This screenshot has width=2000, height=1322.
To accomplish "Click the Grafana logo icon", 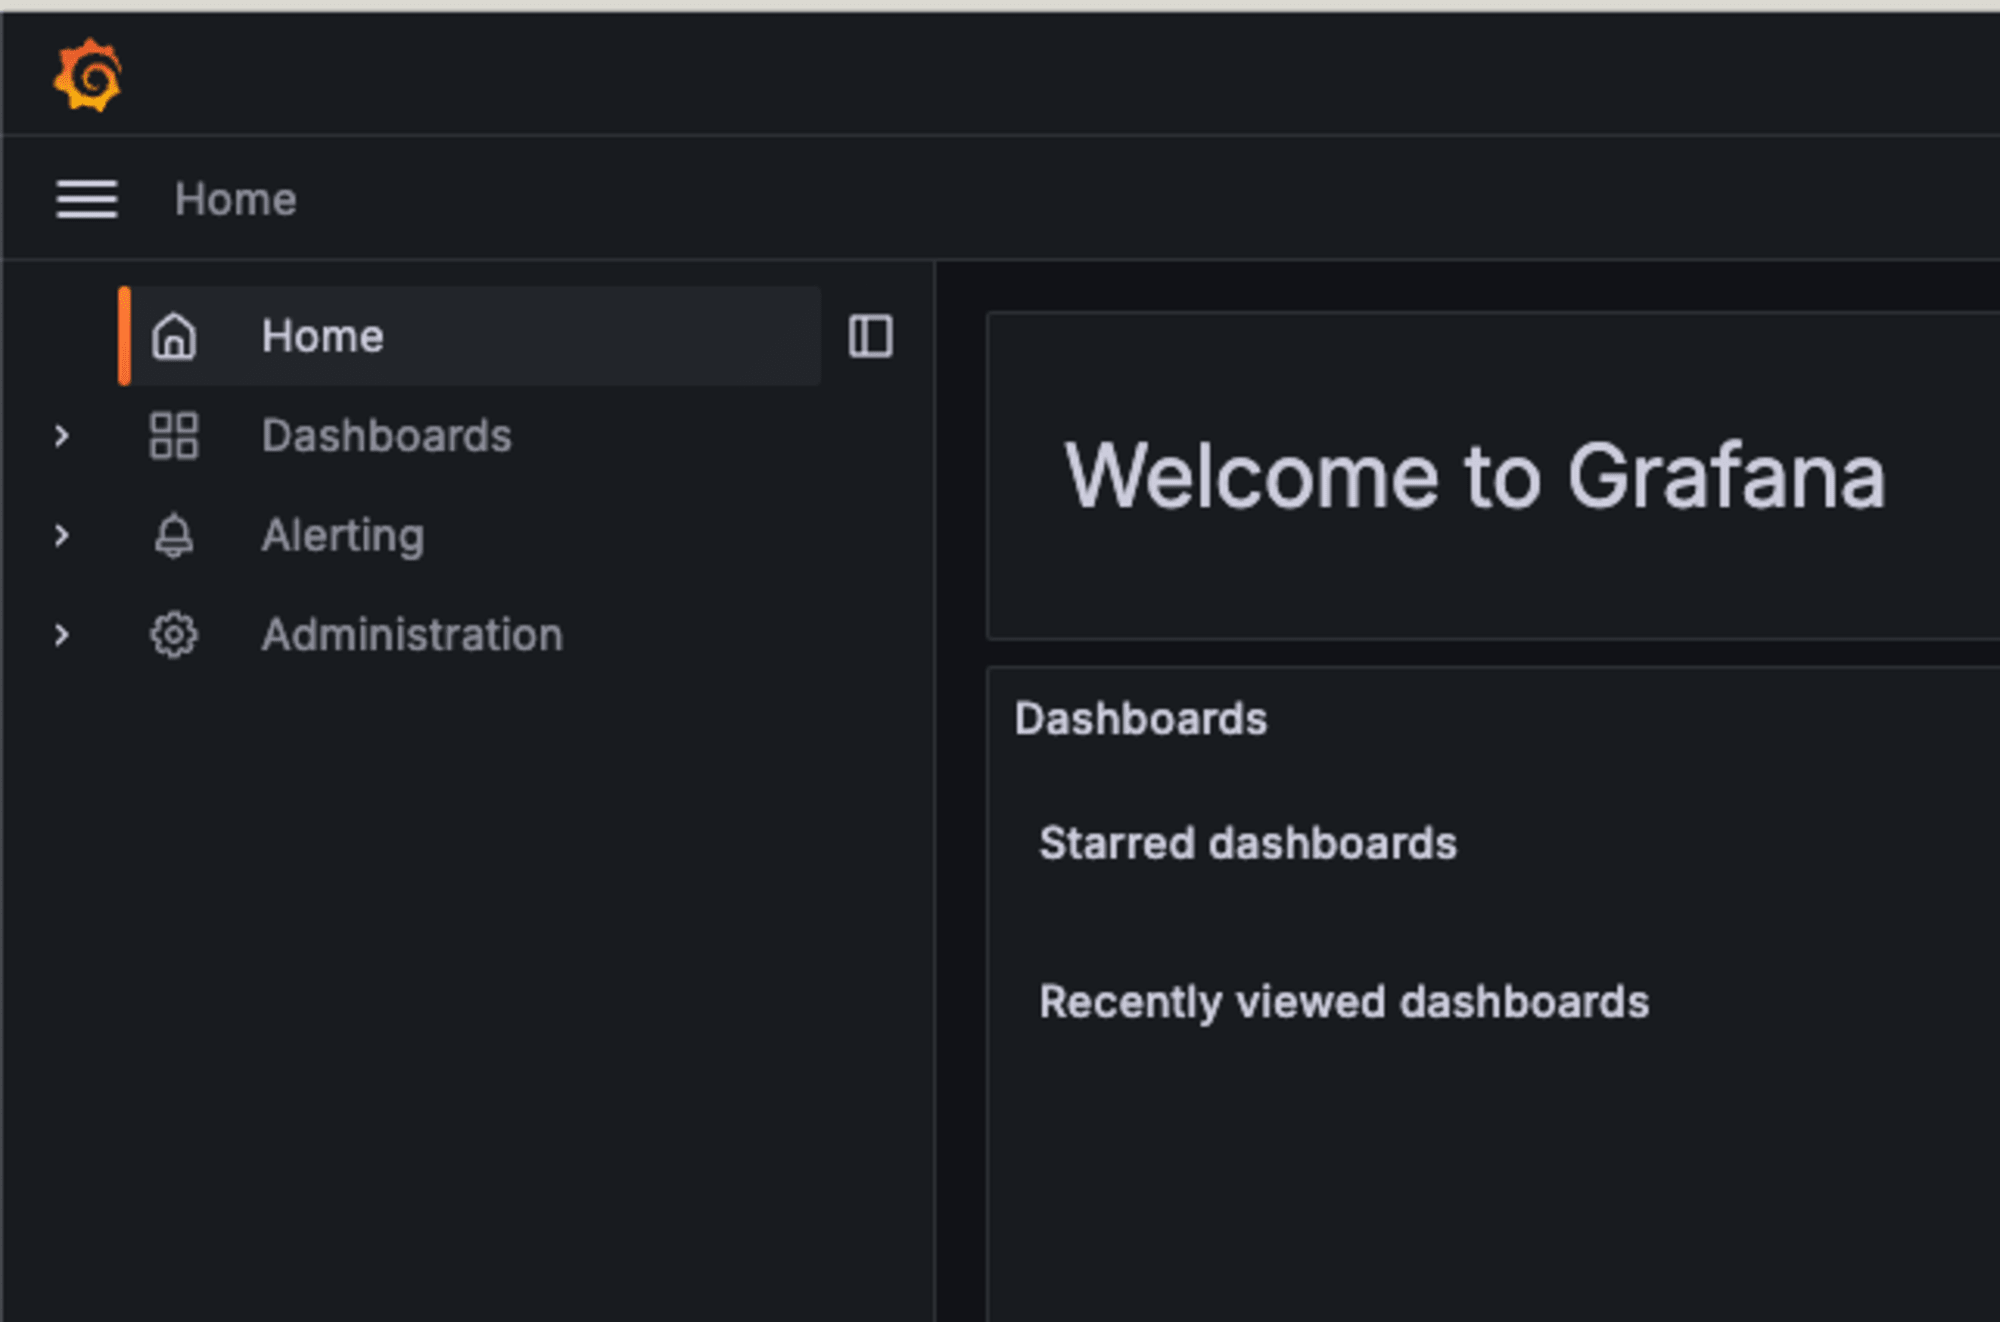I will click(88, 75).
